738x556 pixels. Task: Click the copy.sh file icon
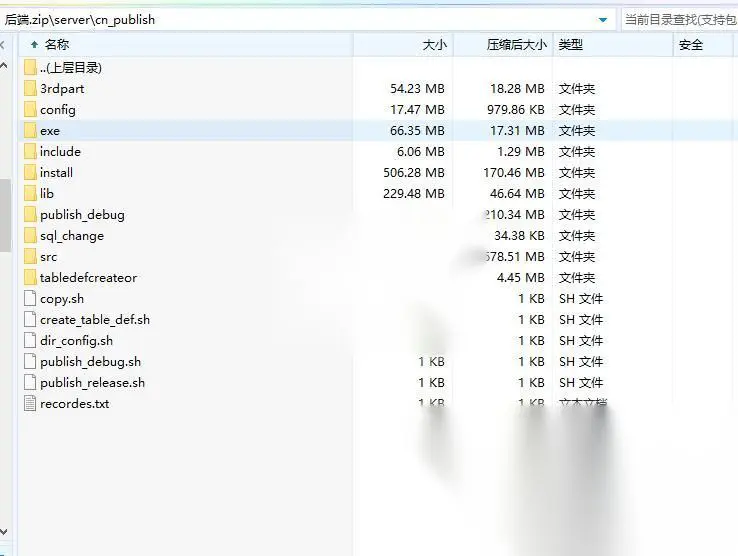[30, 298]
